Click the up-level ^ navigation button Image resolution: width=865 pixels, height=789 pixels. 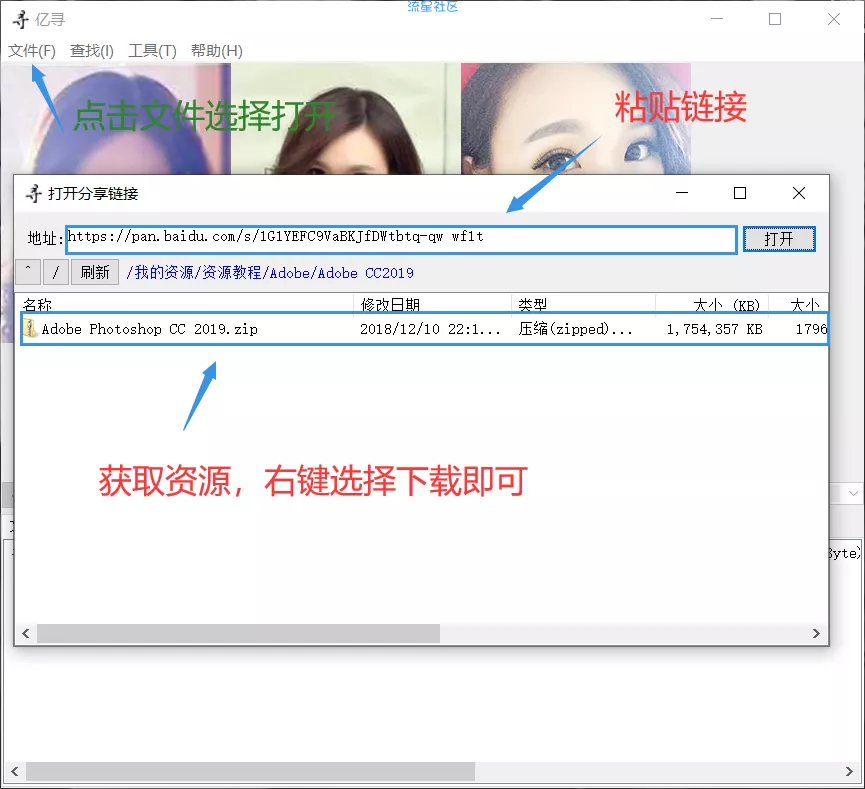pos(28,273)
